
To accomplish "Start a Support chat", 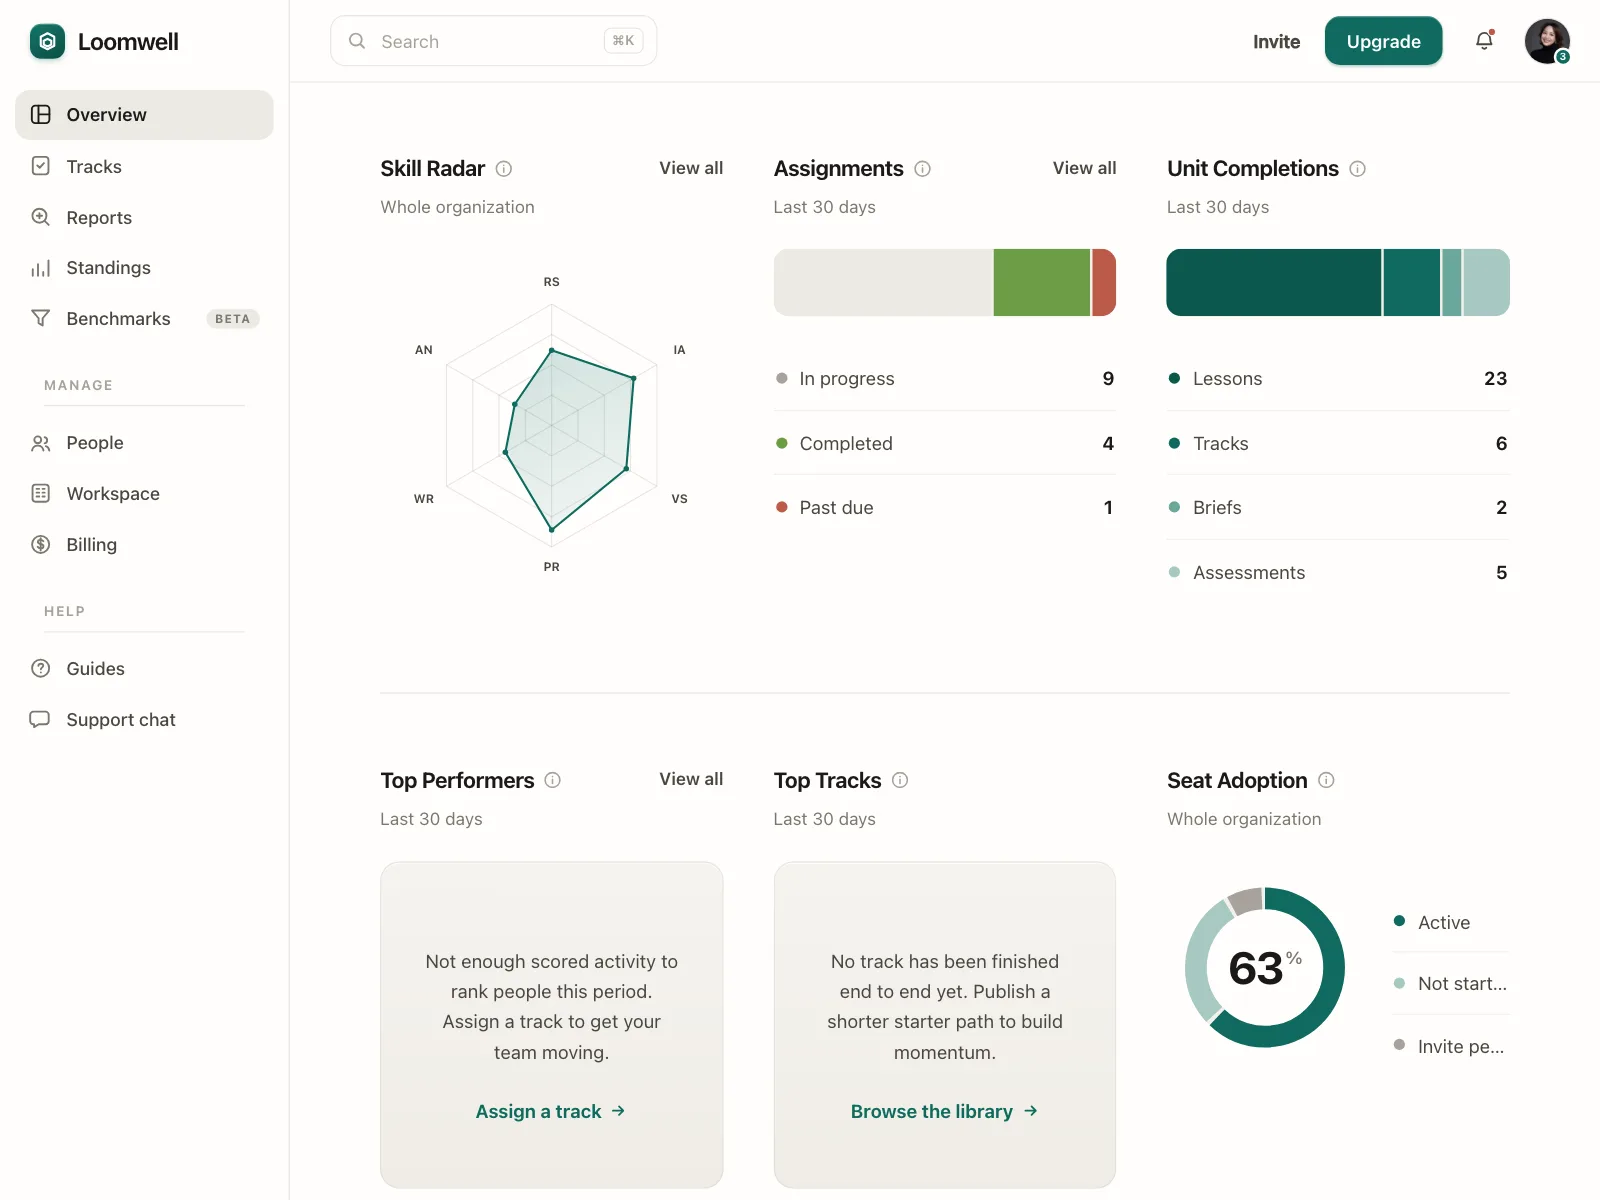I will (x=144, y=719).
